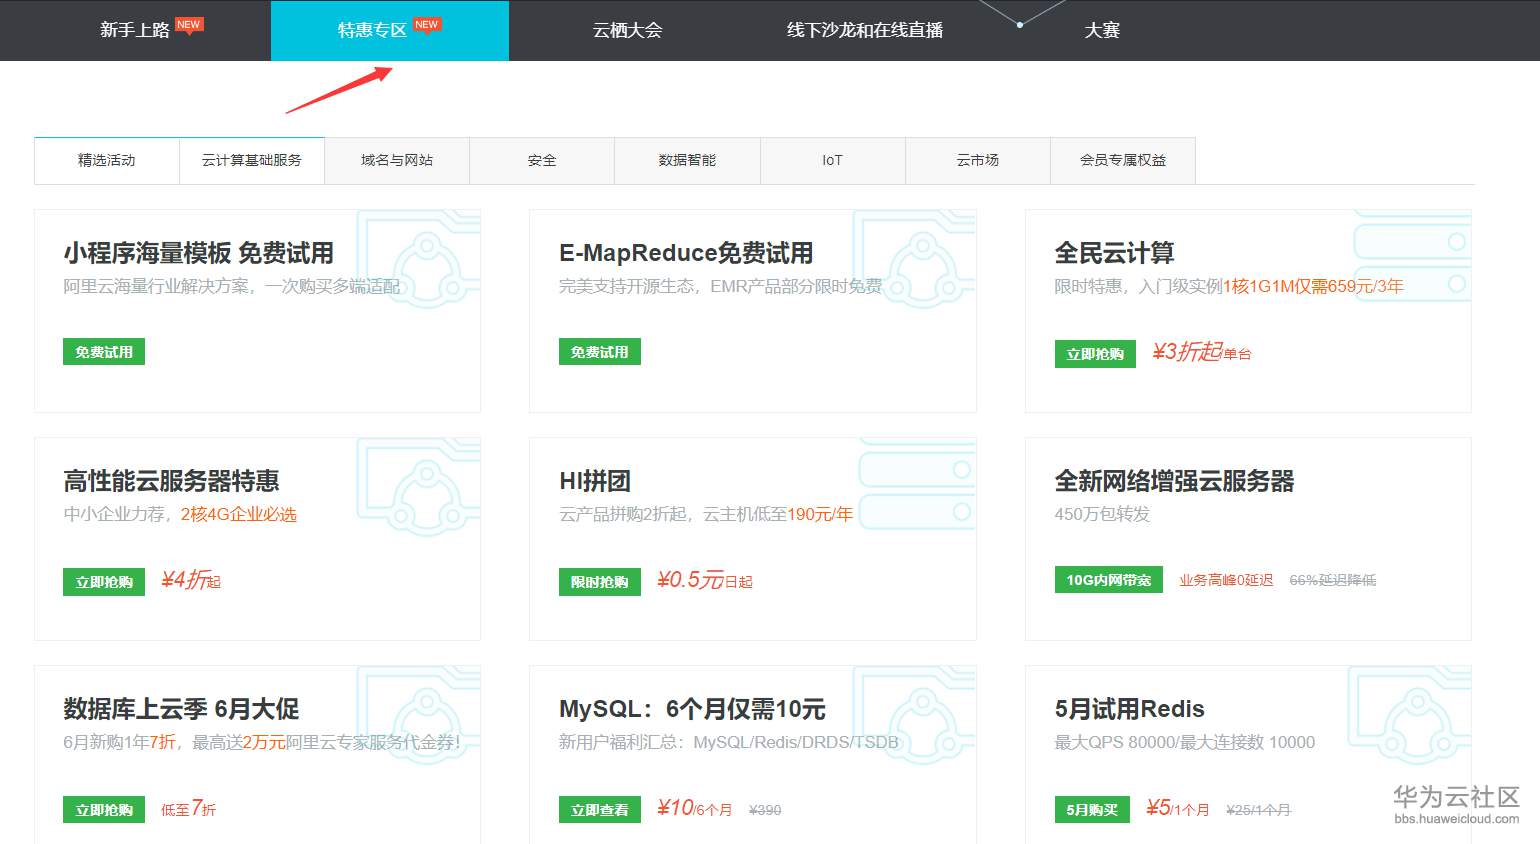Click the 450万包转发 description
Viewport: 1540px width, 844px height.
[x=1103, y=515]
